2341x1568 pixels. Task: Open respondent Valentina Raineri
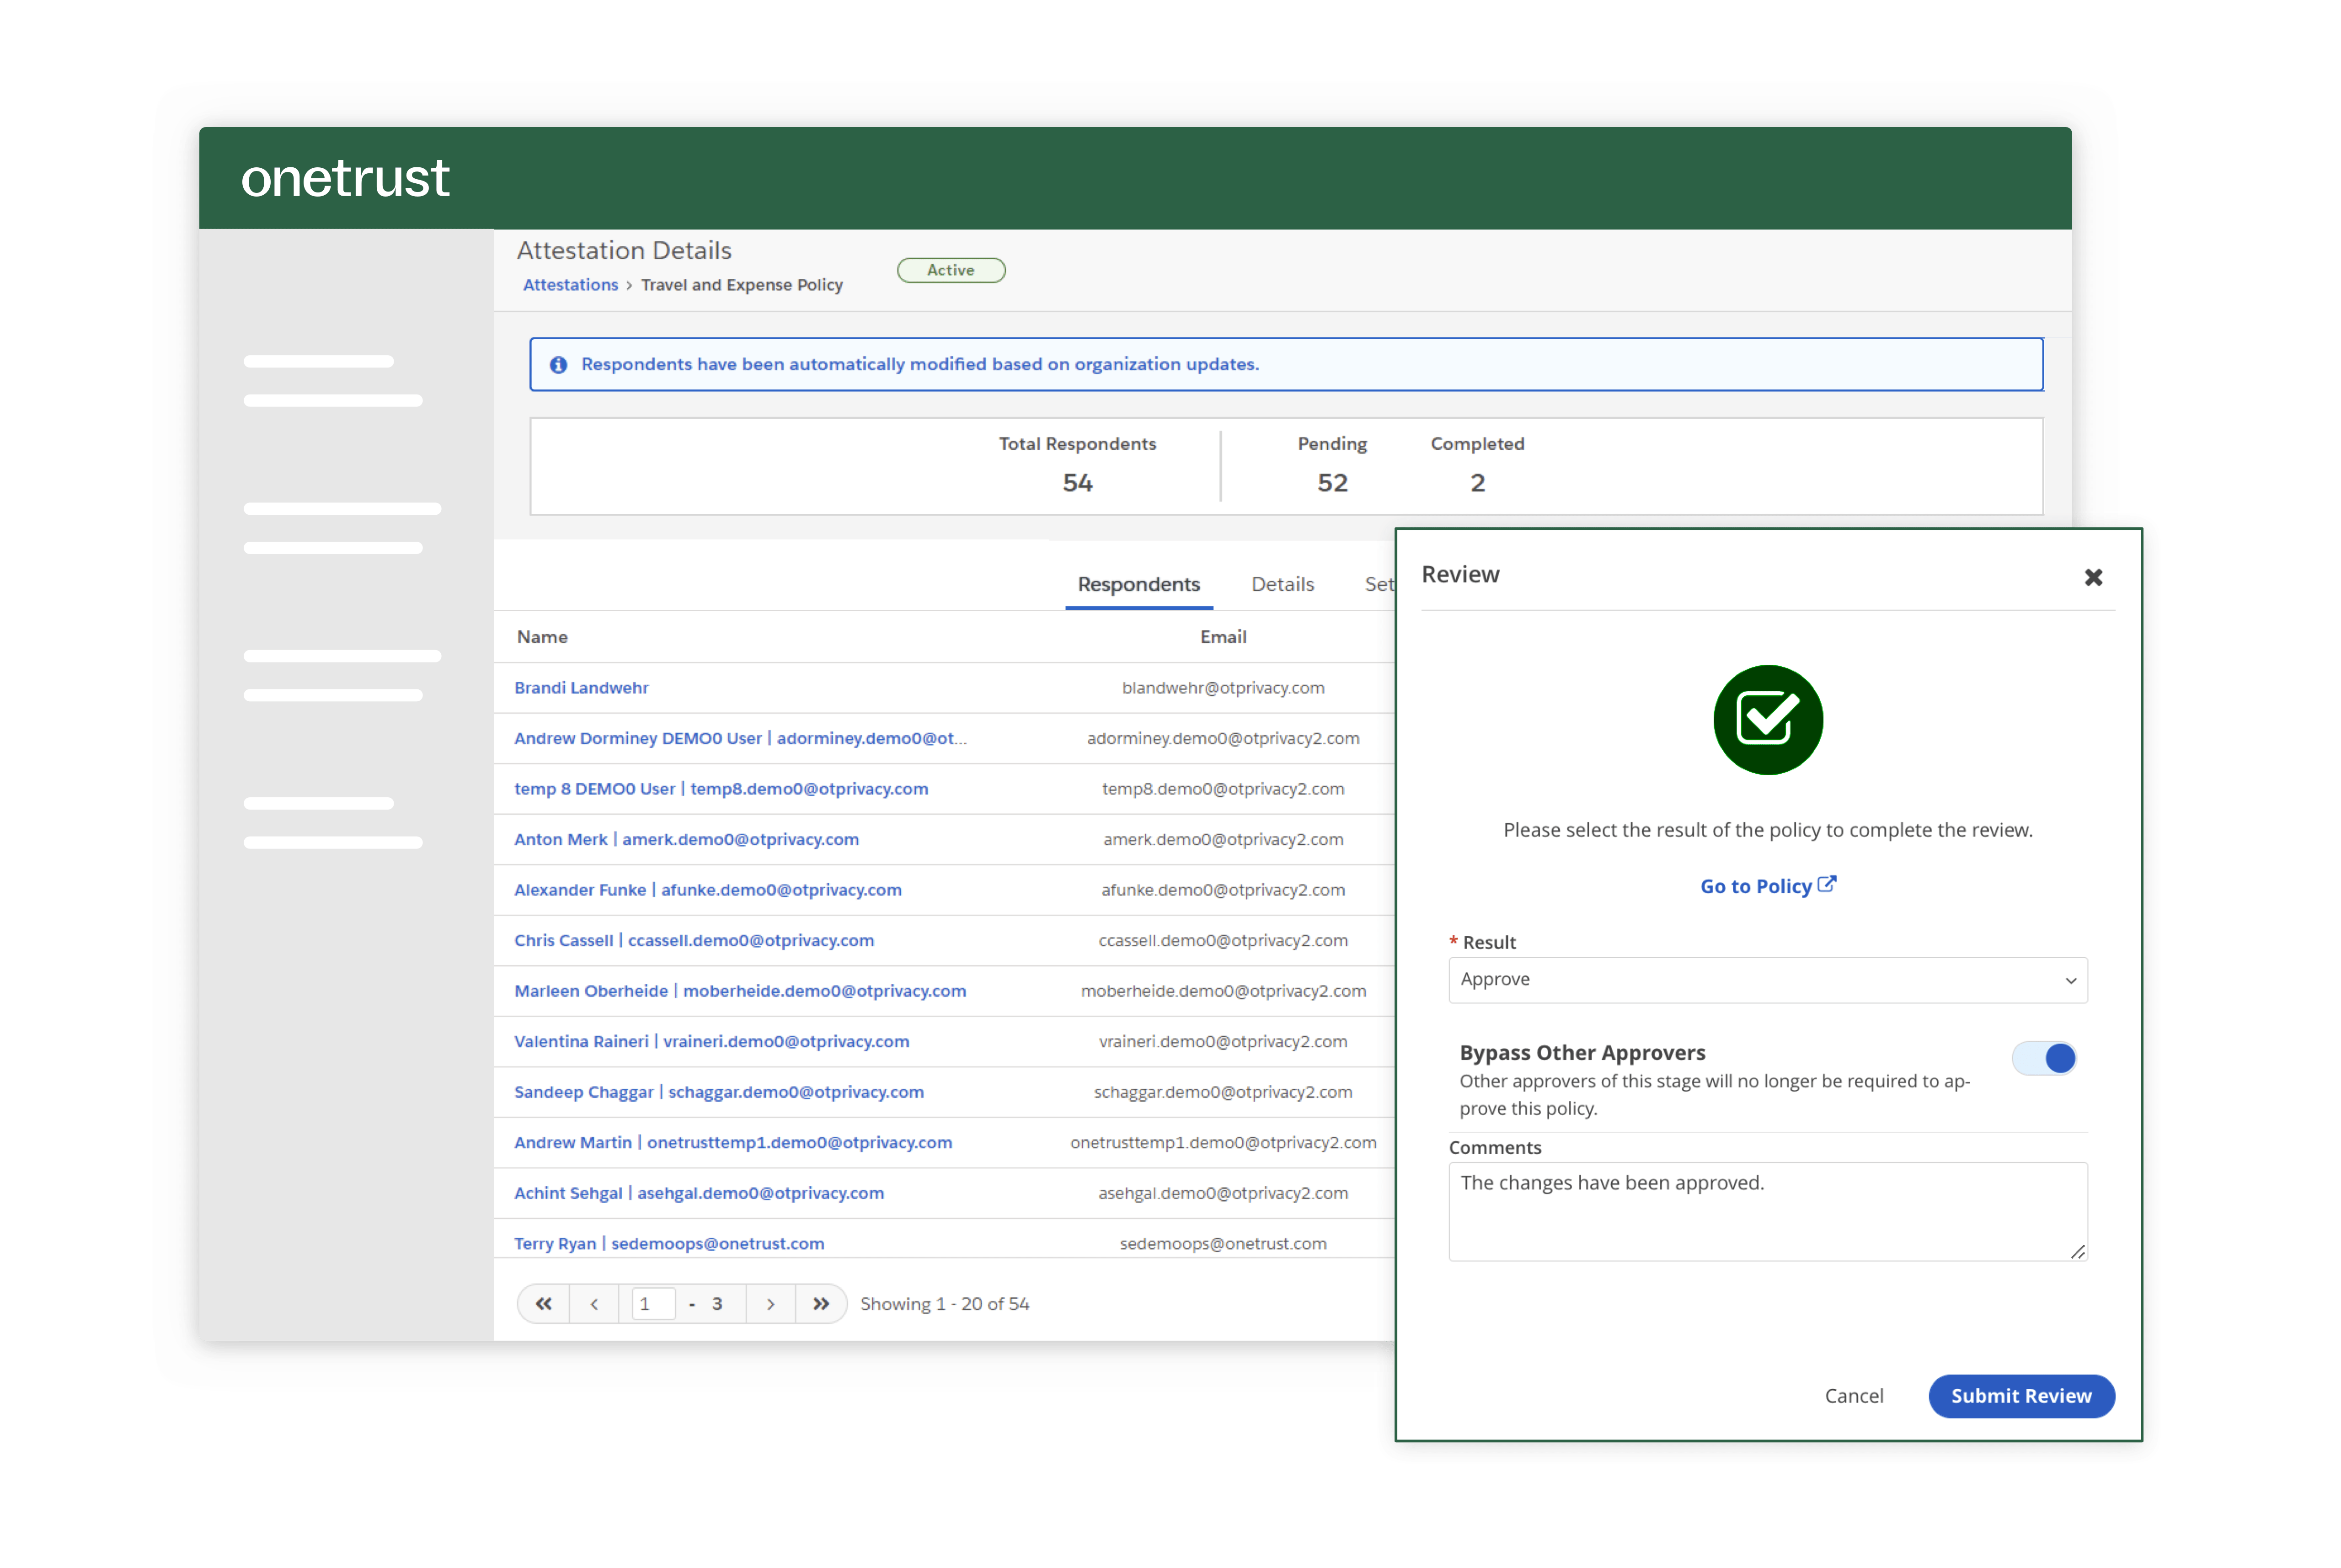[x=712, y=1041]
